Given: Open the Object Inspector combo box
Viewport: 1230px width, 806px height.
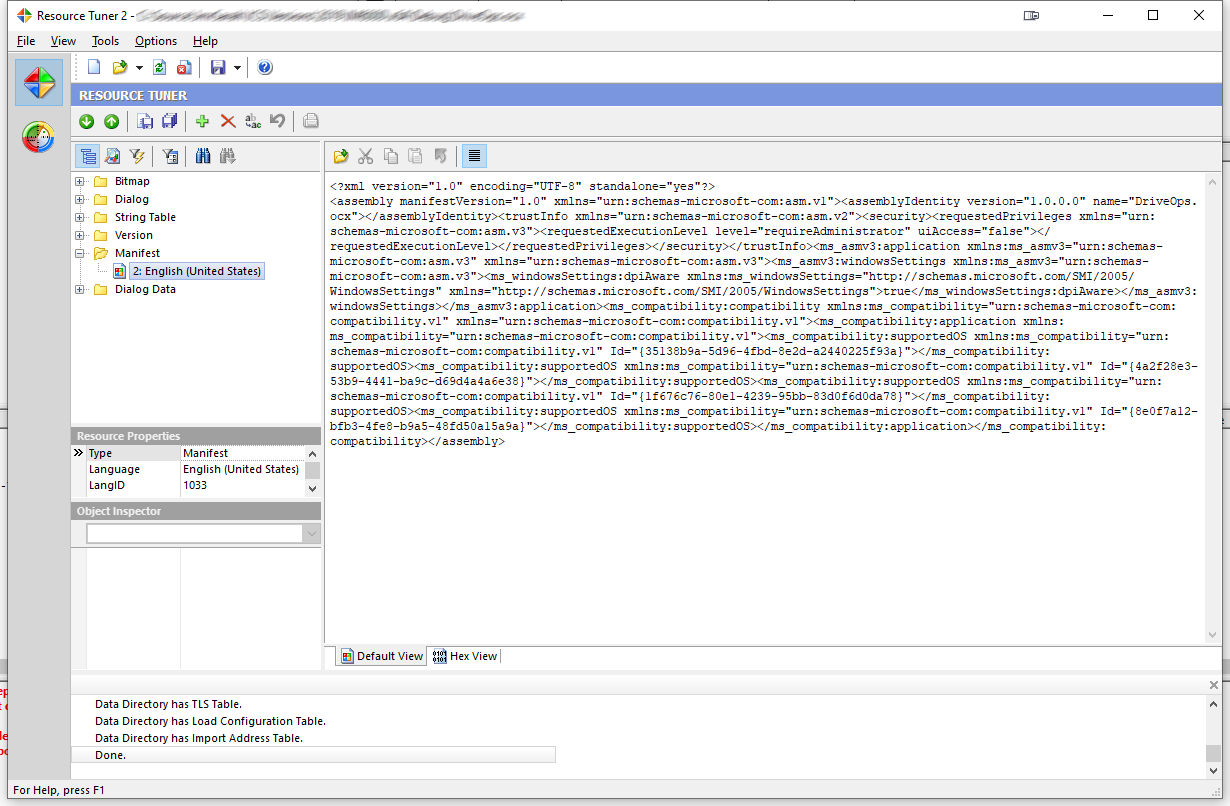Looking at the screenshot, I should pyautogui.click(x=311, y=535).
